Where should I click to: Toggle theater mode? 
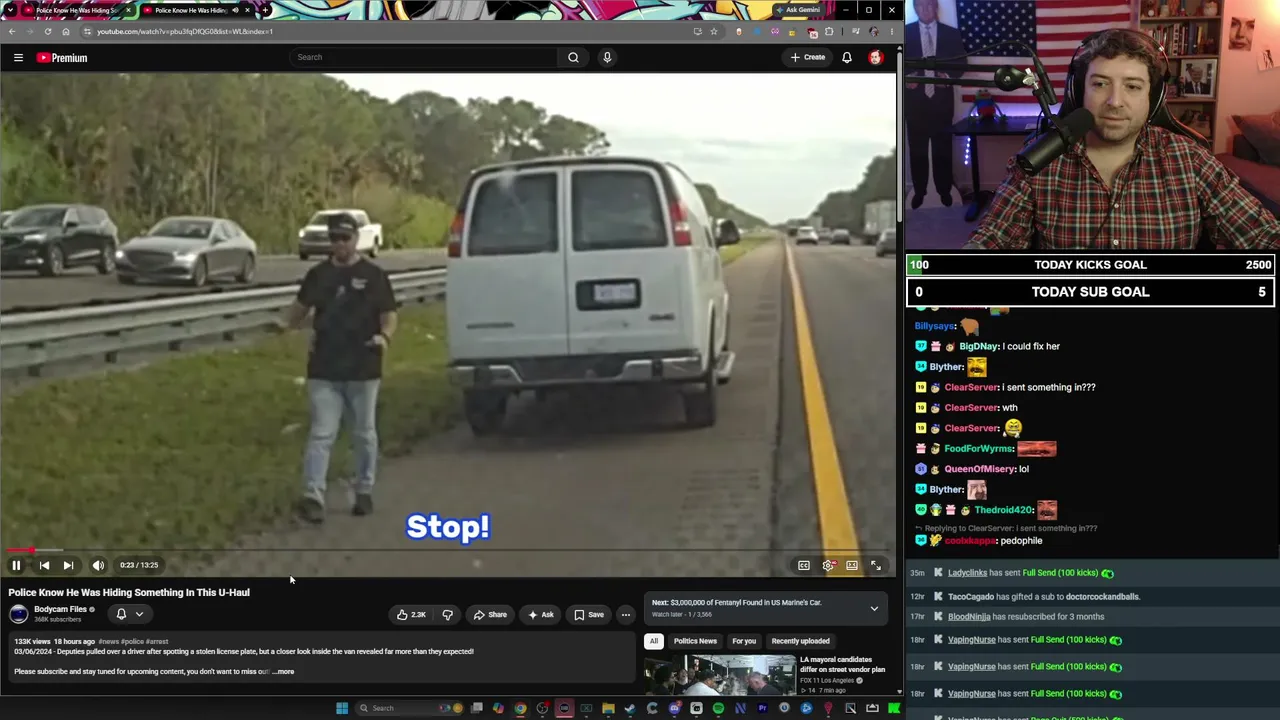pos(852,565)
